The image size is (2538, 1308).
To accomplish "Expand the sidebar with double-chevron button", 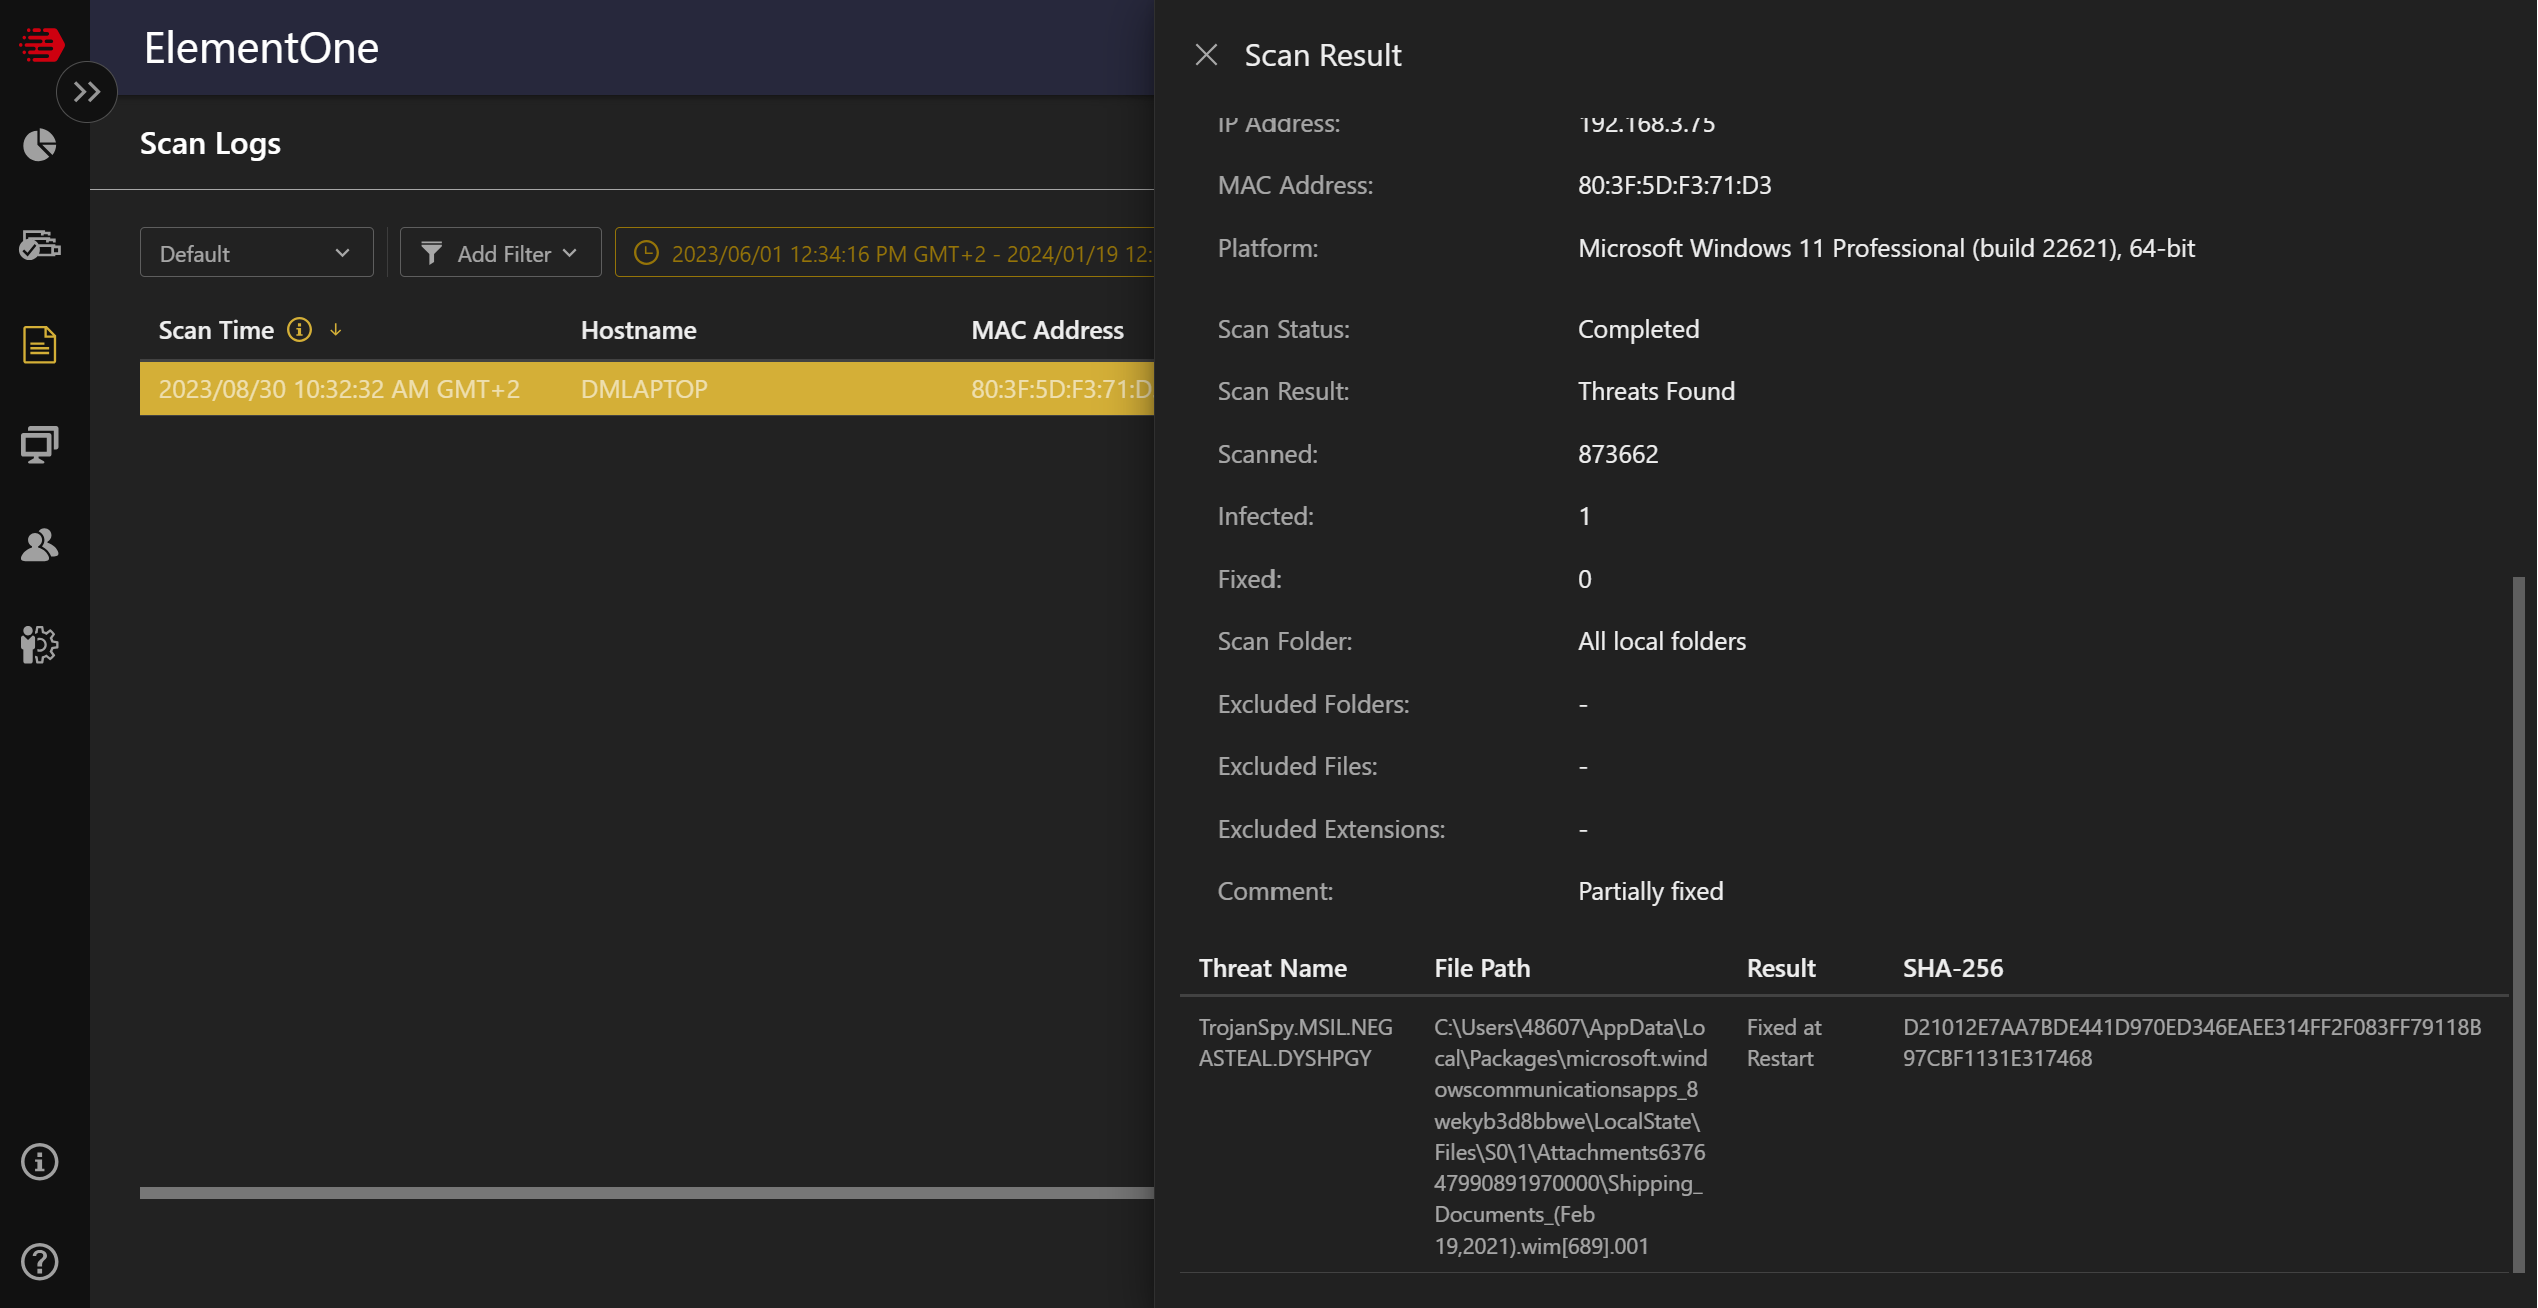I will pos(87,92).
